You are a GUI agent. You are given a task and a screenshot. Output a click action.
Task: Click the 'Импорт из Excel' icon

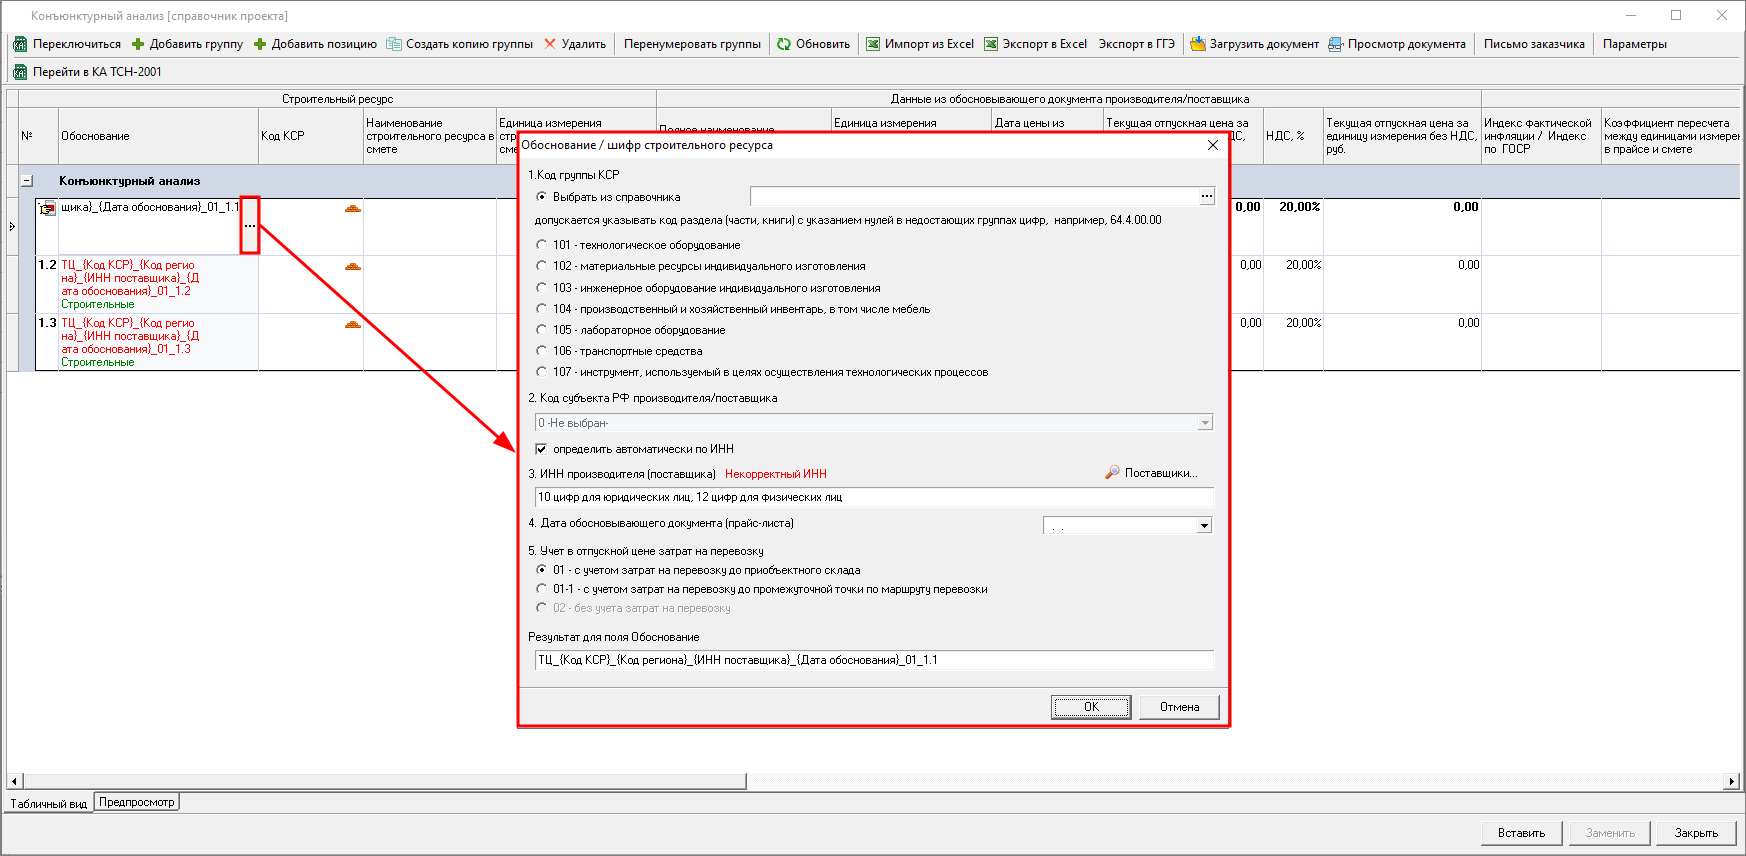(x=873, y=44)
